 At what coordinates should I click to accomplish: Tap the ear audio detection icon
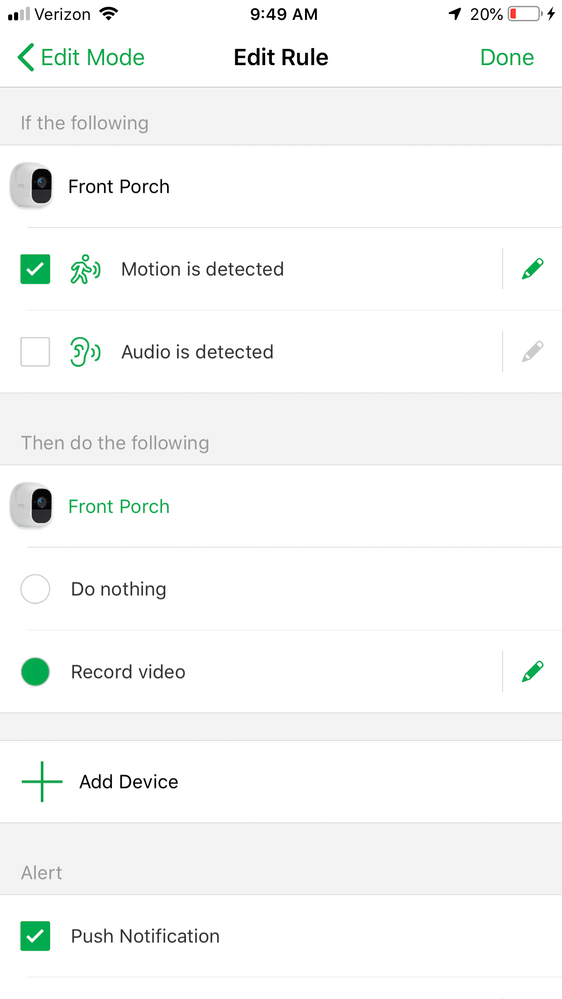coord(85,352)
